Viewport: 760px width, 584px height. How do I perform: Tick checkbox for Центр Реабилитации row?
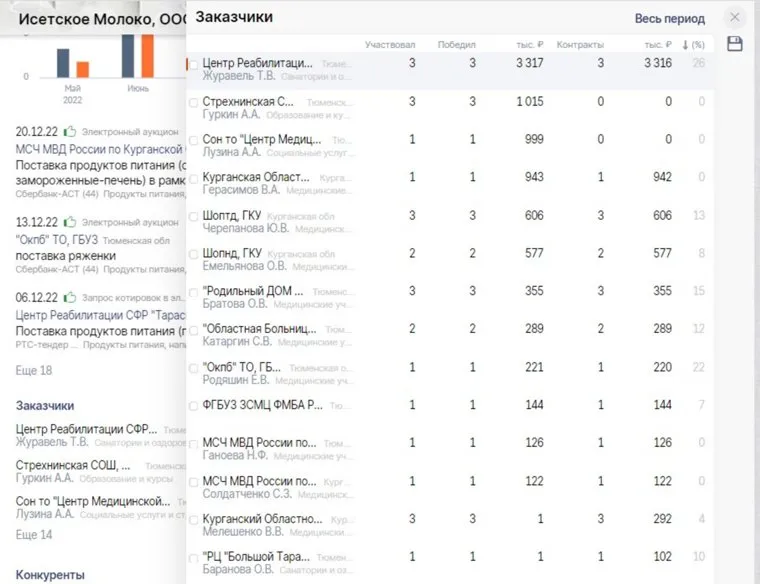pyautogui.click(x=194, y=63)
